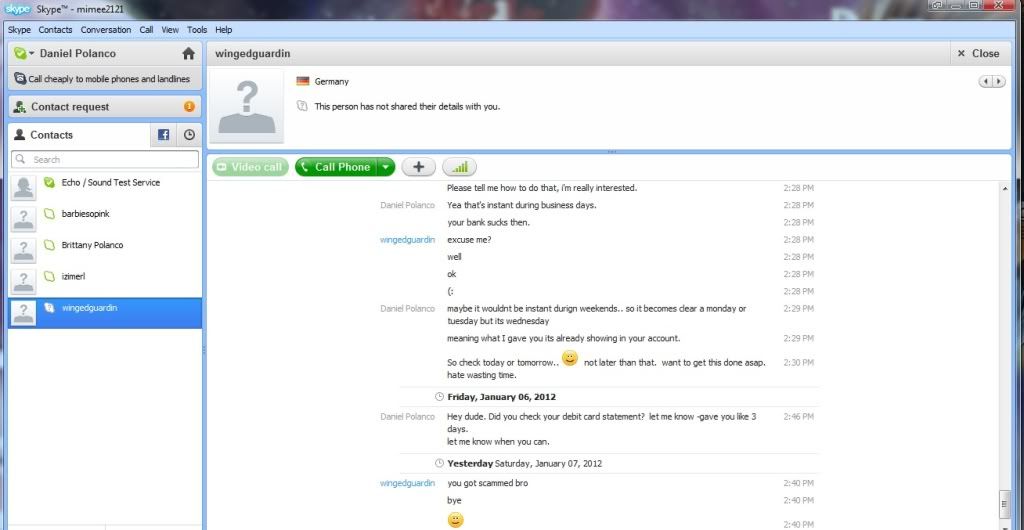Click the wingedguardin sender name by 'you got scammed bro'
Viewport: 1024px width, 530px height.
click(x=408, y=483)
